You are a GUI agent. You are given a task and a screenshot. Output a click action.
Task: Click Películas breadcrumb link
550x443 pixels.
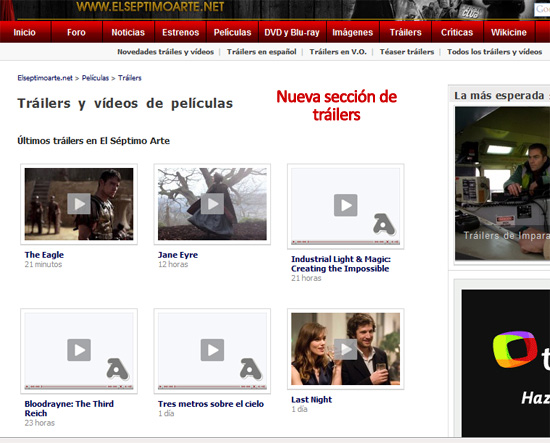pyautogui.click(x=95, y=78)
